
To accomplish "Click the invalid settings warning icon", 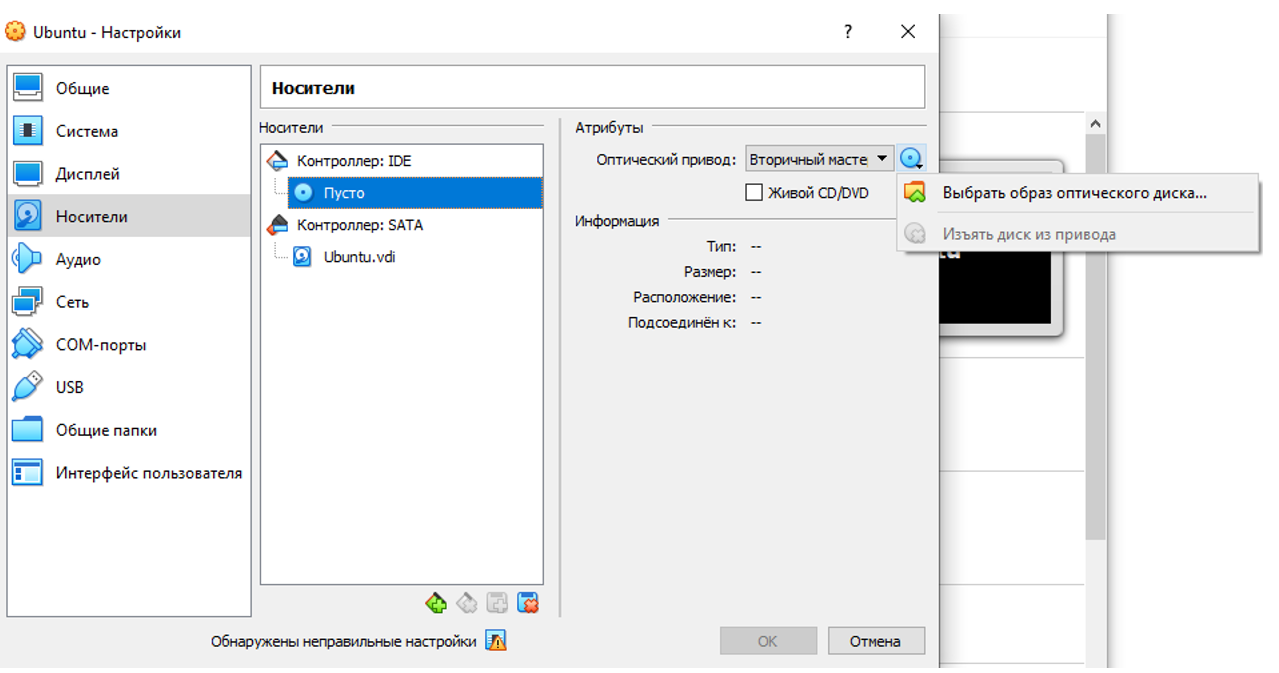I will tap(496, 641).
